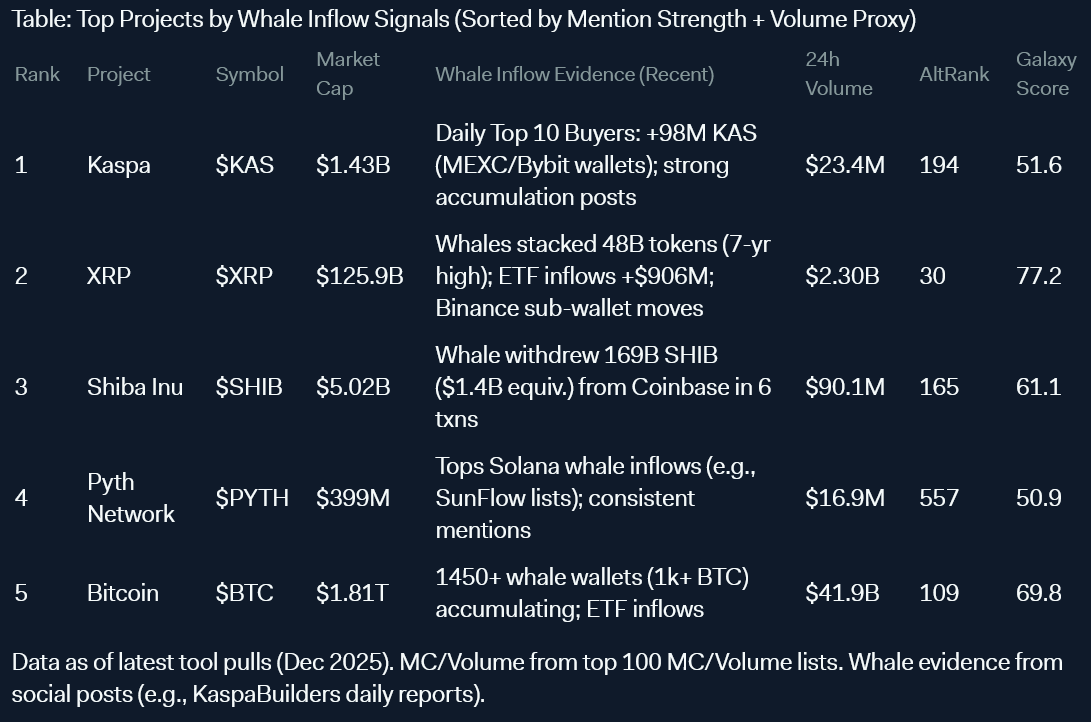Select XRP Galaxy Score 77.2
Screen dimensions: 1091x722
1038,276
